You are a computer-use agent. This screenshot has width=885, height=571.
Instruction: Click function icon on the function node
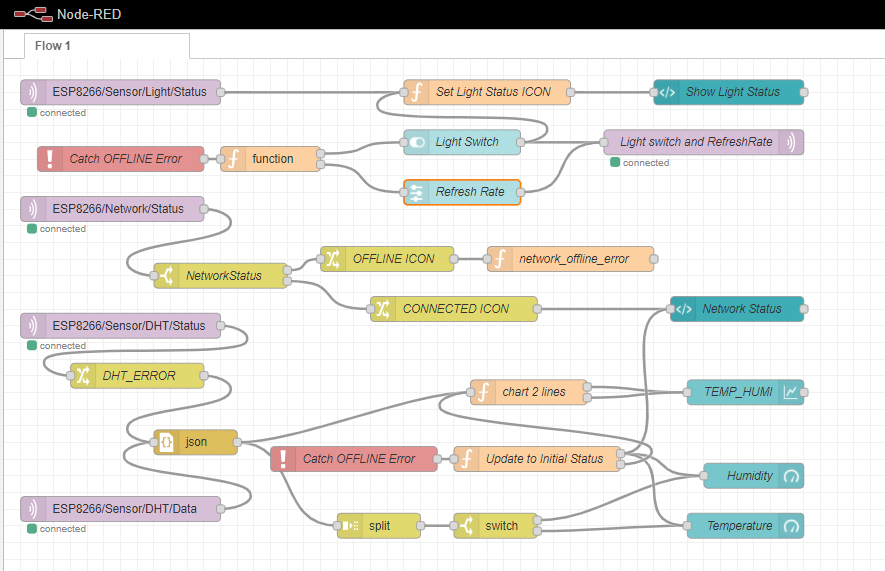click(x=233, y=159)
